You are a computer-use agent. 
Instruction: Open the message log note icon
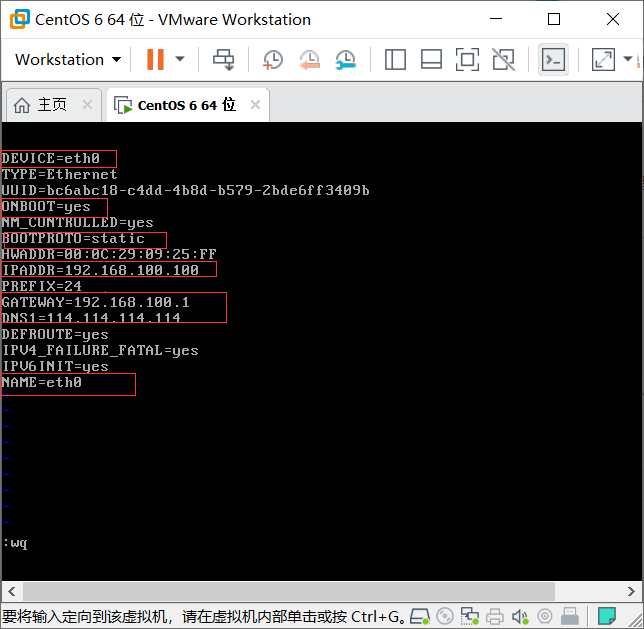click(x=607, y=616)
